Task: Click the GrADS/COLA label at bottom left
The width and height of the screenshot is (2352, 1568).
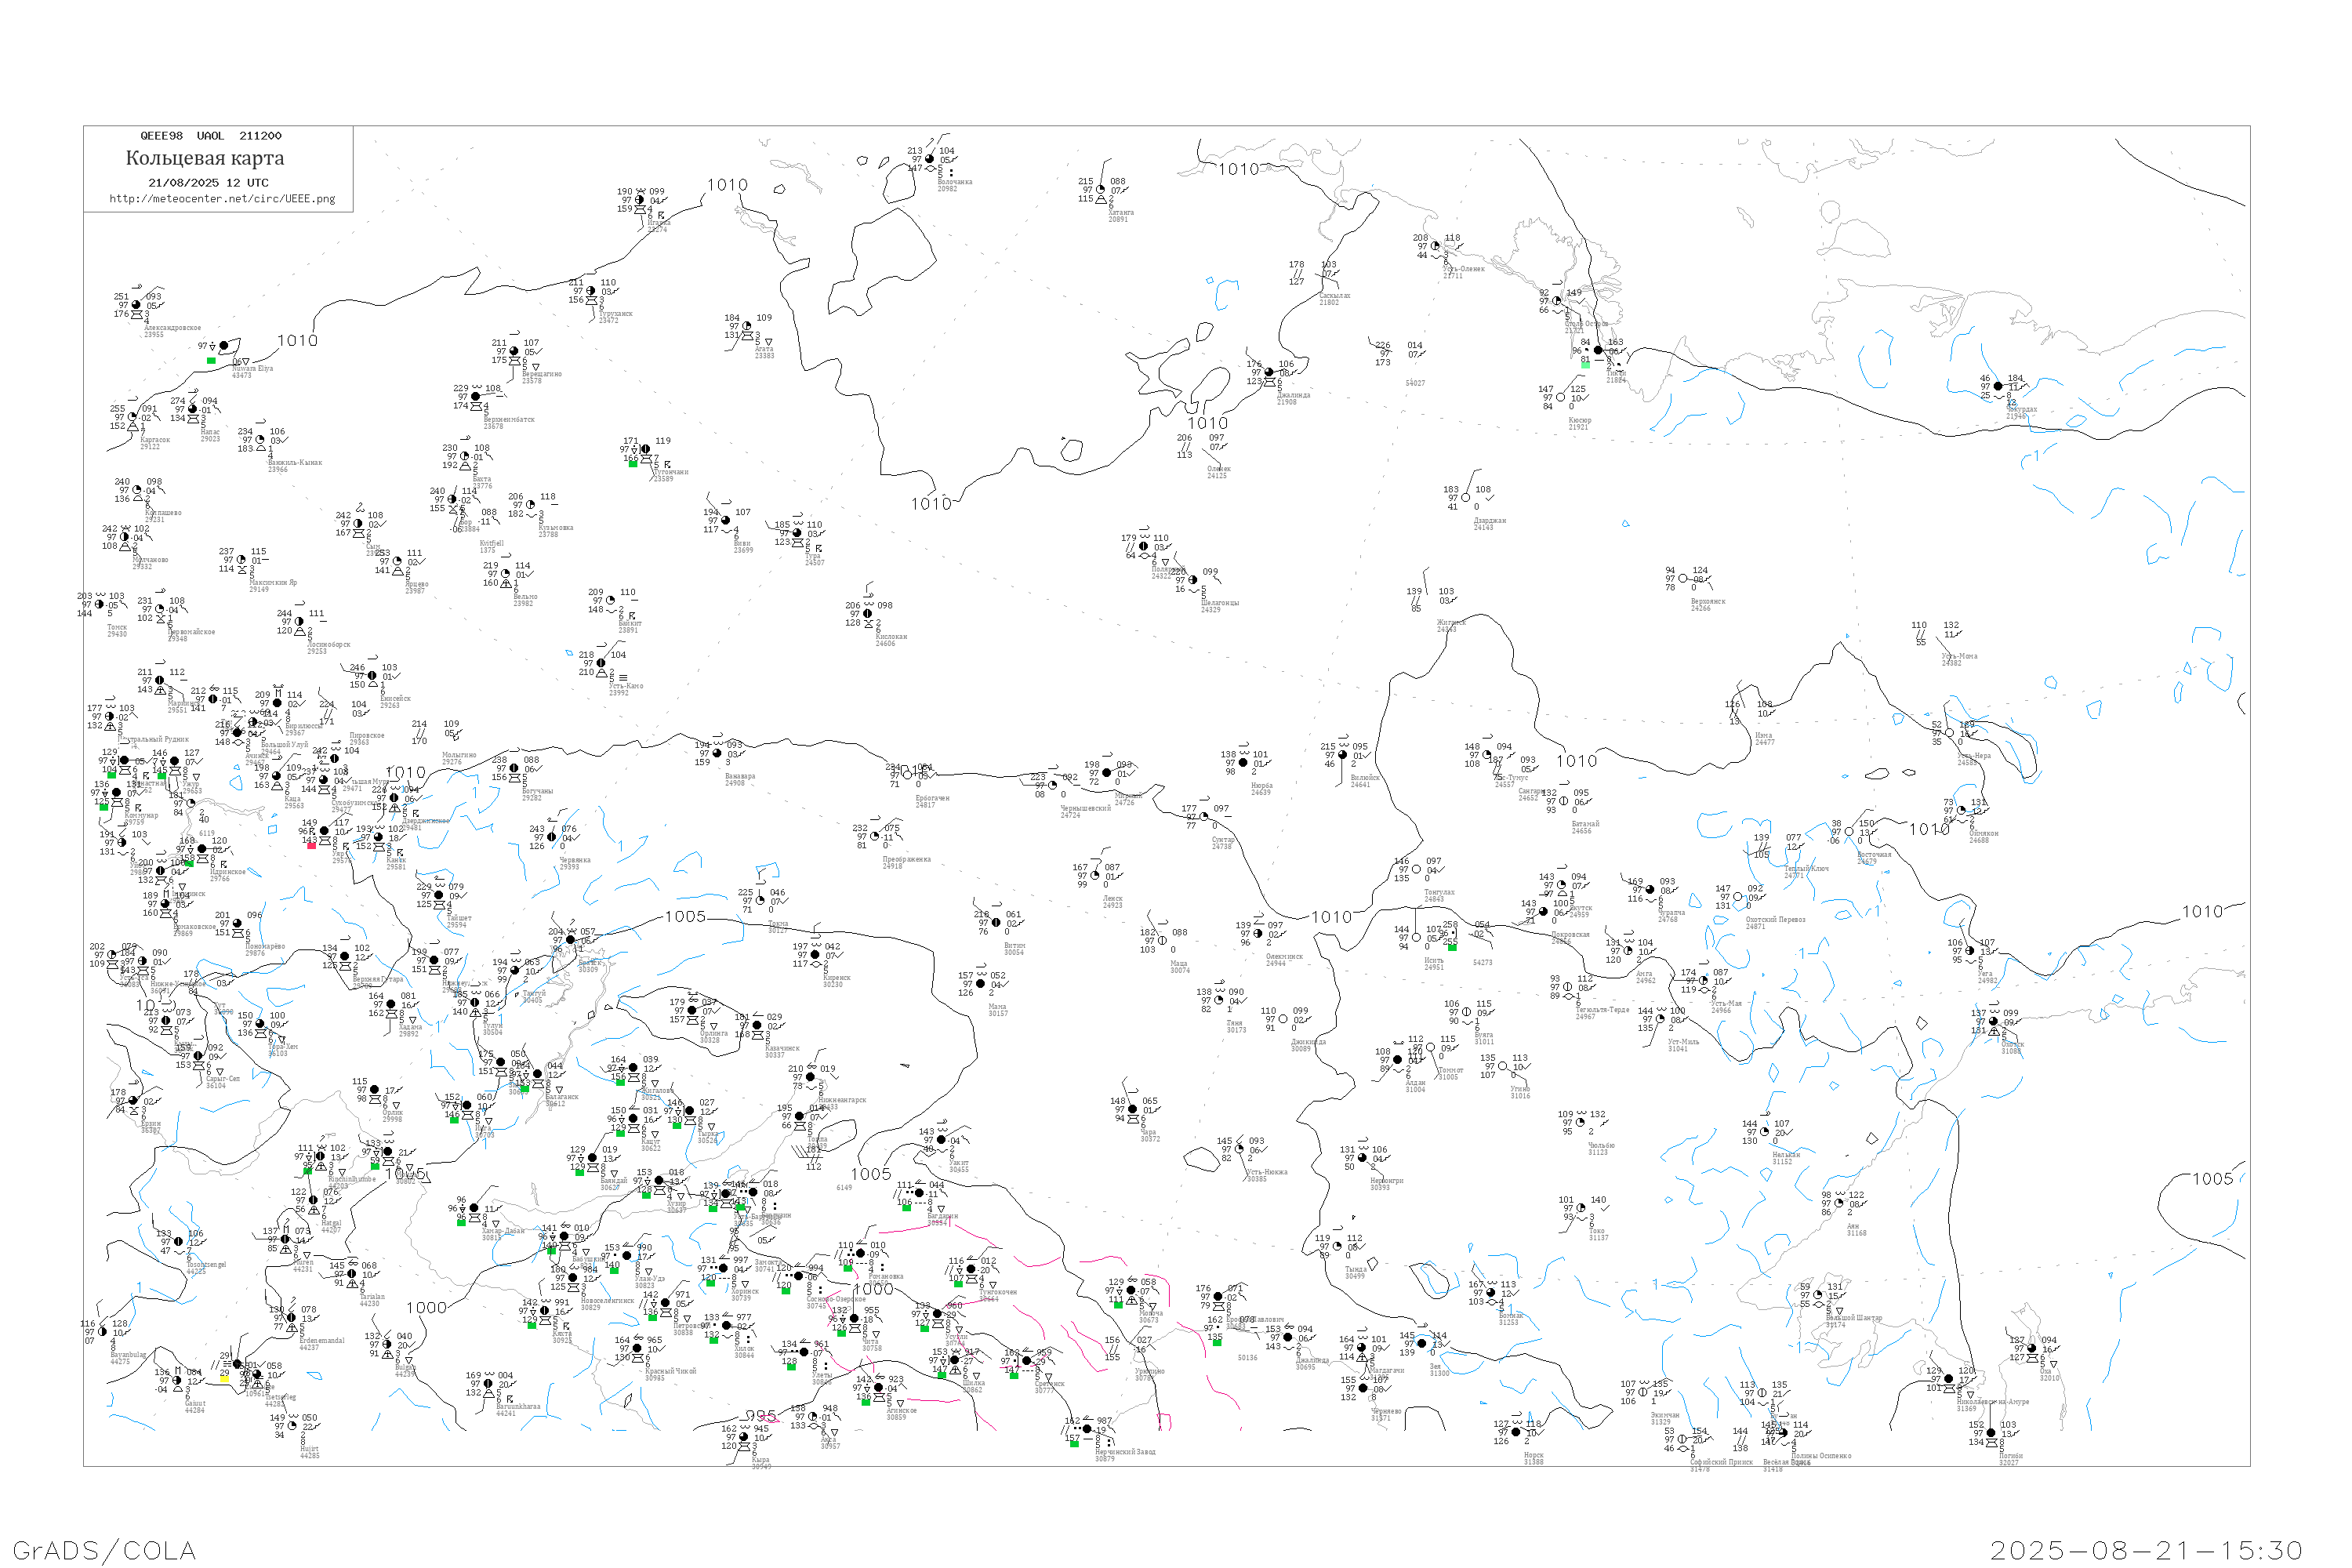Action: click(x=104, y=1550)
